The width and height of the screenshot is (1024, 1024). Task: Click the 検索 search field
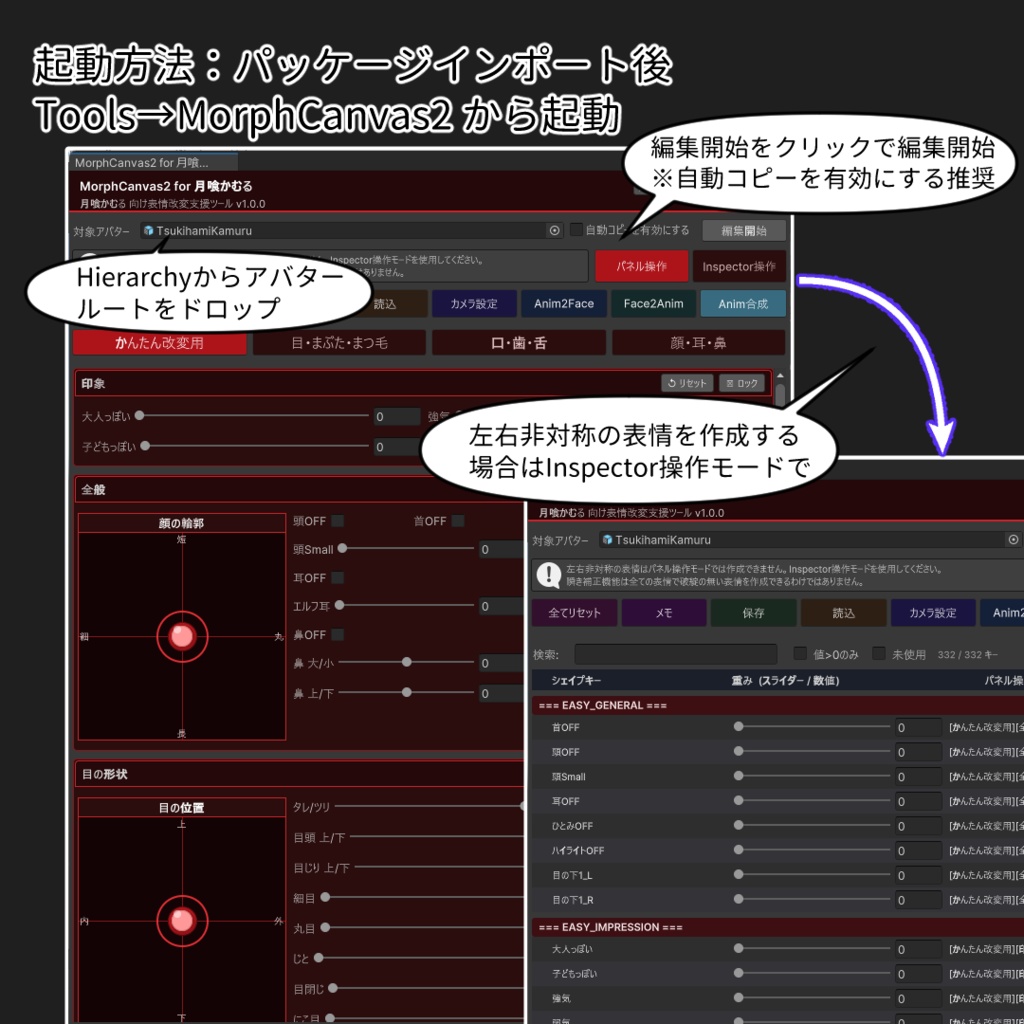pos(676,654)
